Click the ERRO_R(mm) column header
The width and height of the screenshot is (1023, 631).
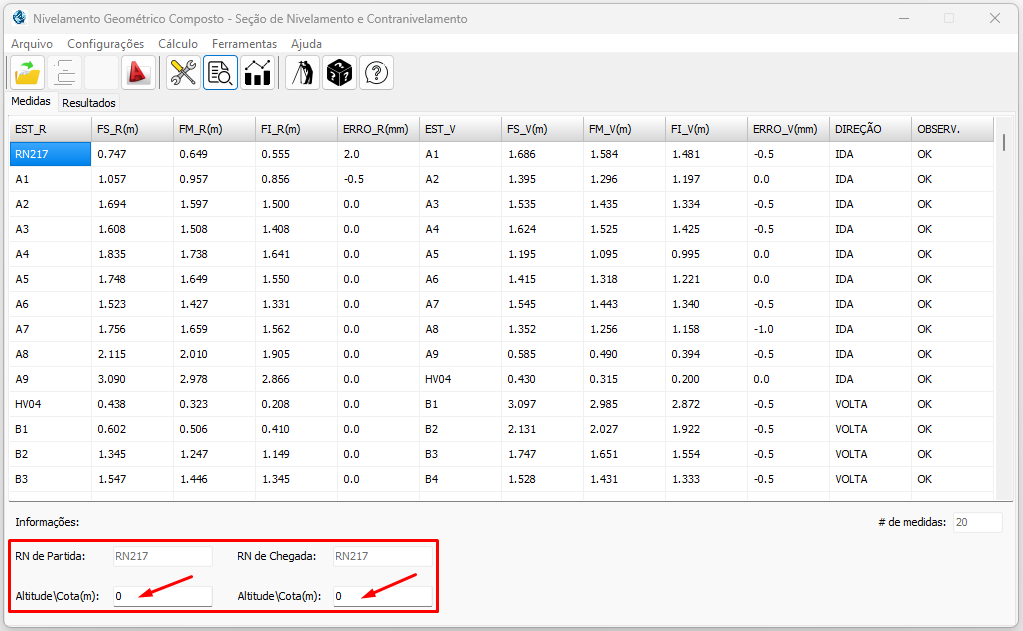pyautogui.click(x=376, y=129)
